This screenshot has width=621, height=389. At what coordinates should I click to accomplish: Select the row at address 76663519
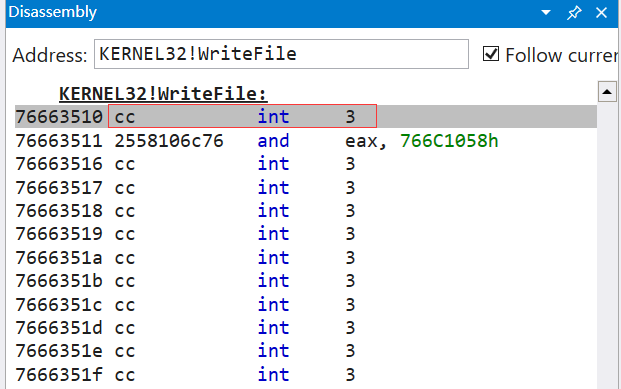point(306,234)
